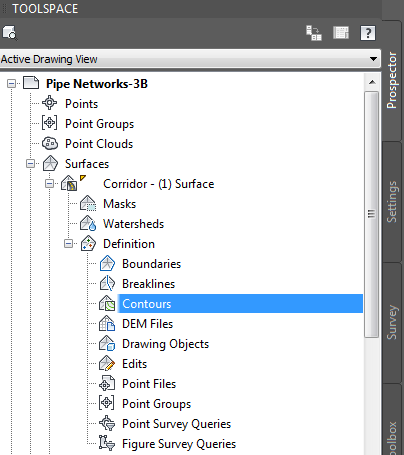
Task: Switch to the Survey tab
Action: [x=392, y=322]
